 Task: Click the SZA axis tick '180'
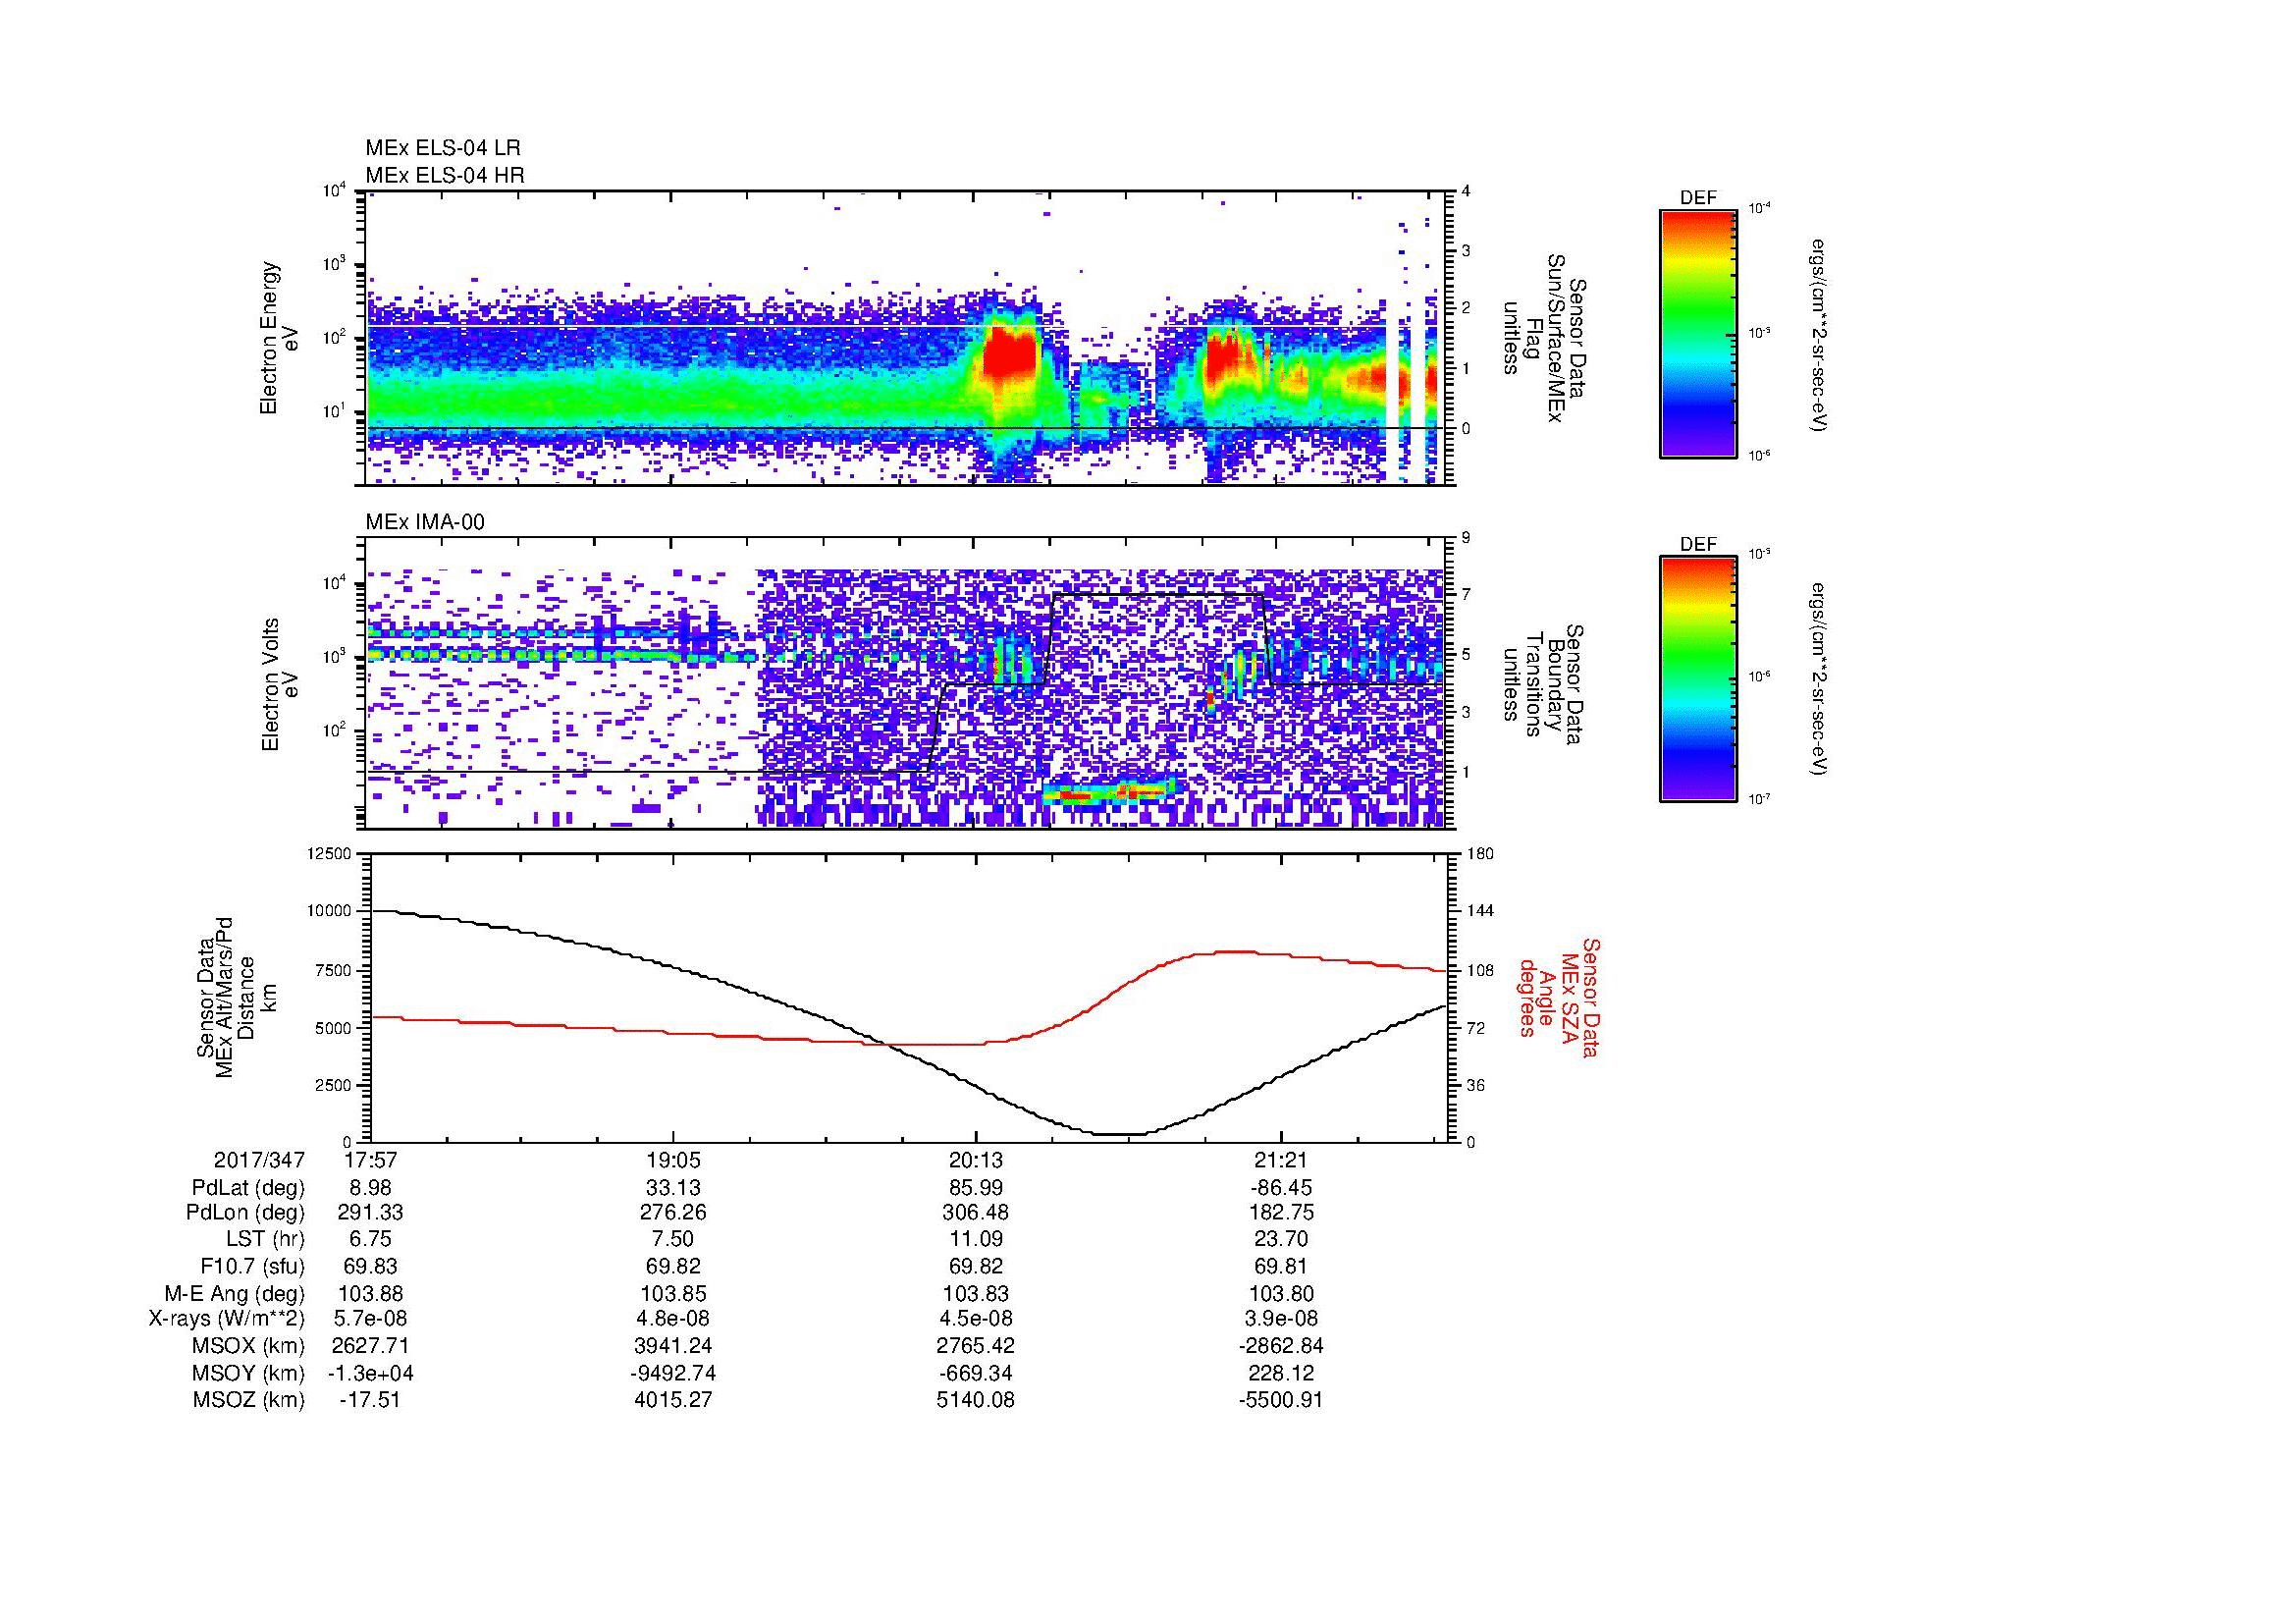1479,853
